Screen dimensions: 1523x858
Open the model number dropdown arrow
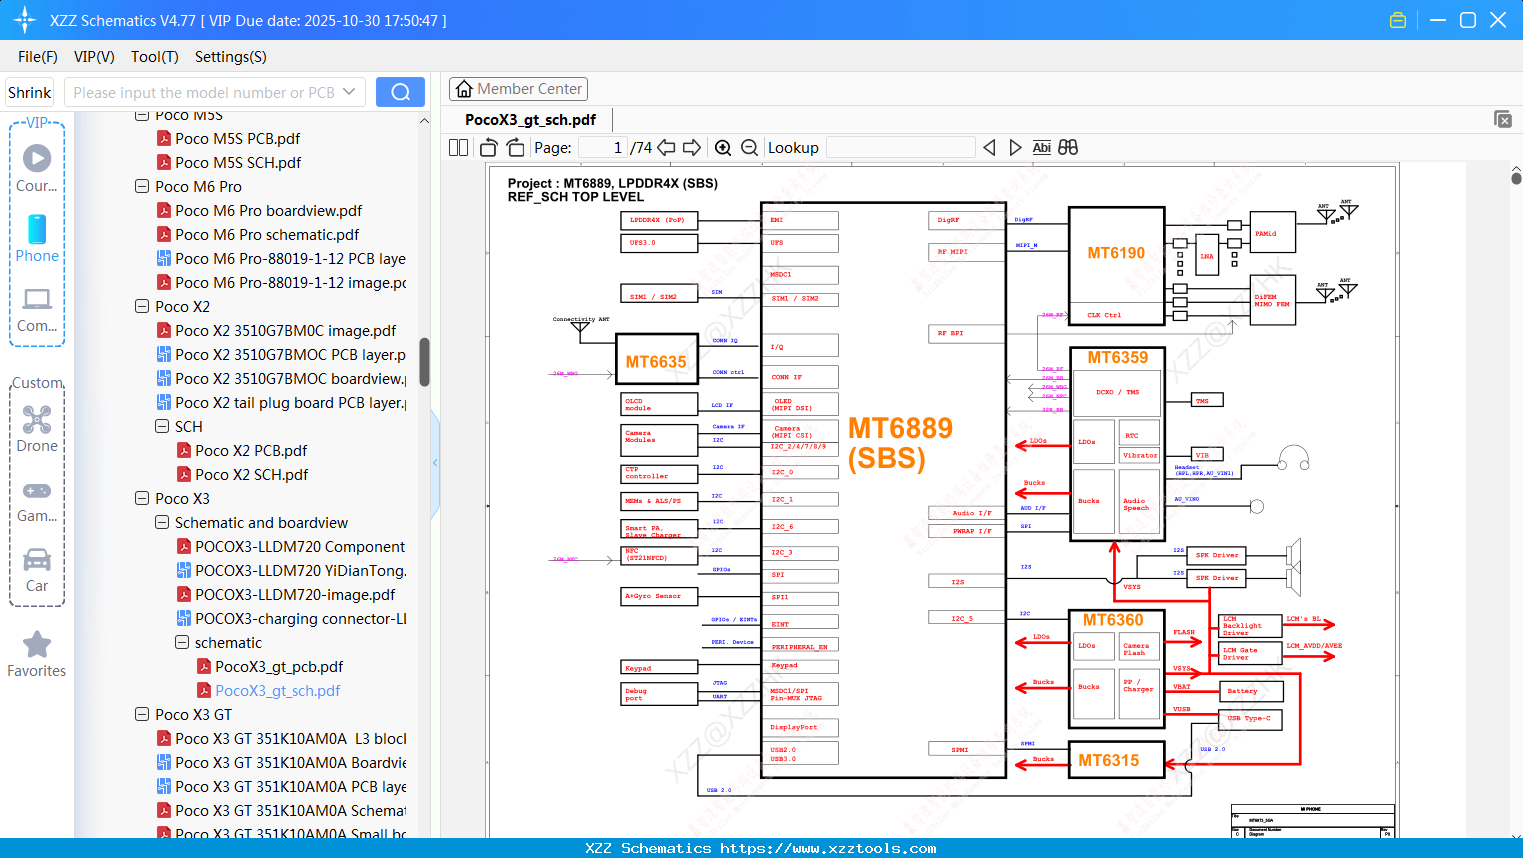[x=349, y=92]
